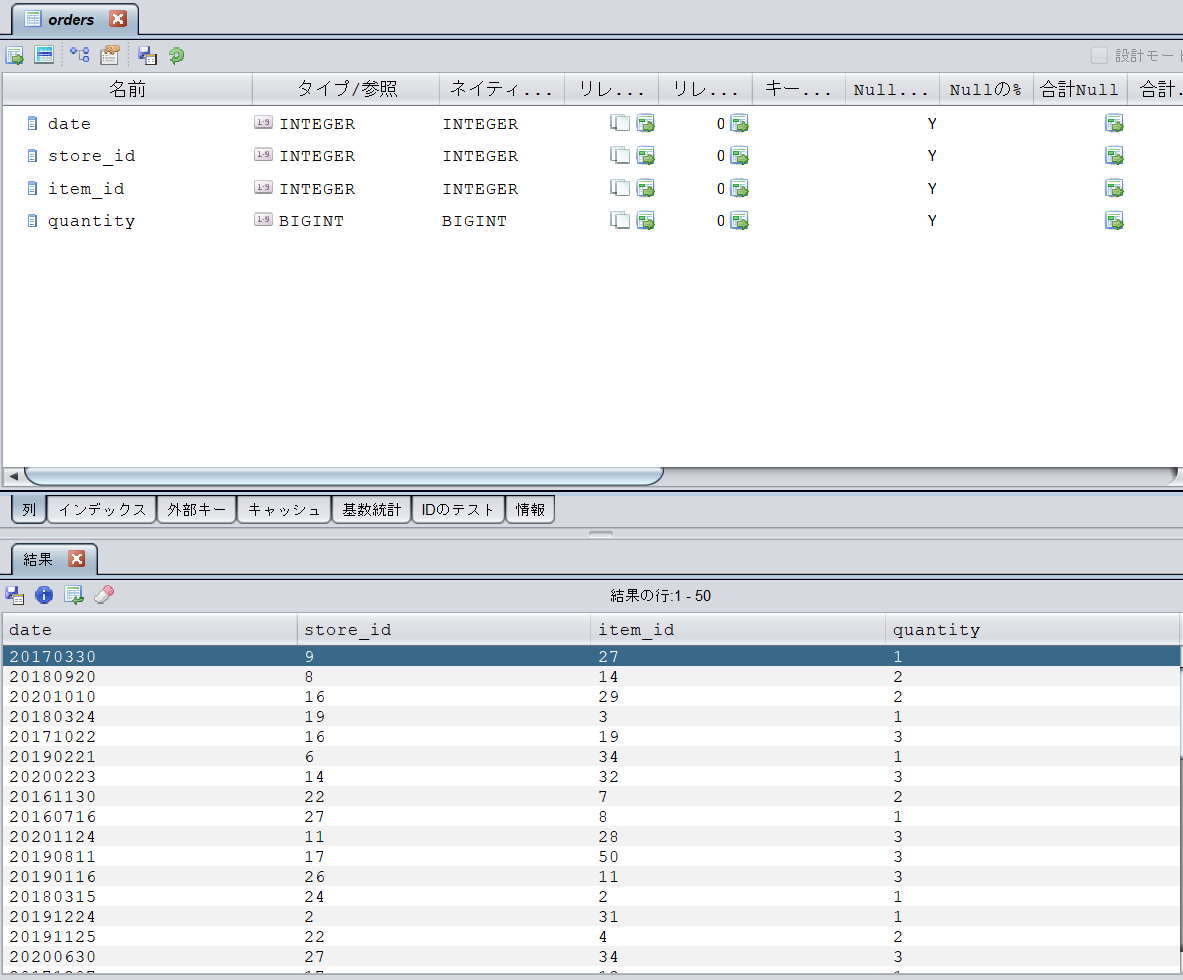Click the arrow icon next to 0 in quantity row
Screen dimensions: 1183x980
[739, 220]
